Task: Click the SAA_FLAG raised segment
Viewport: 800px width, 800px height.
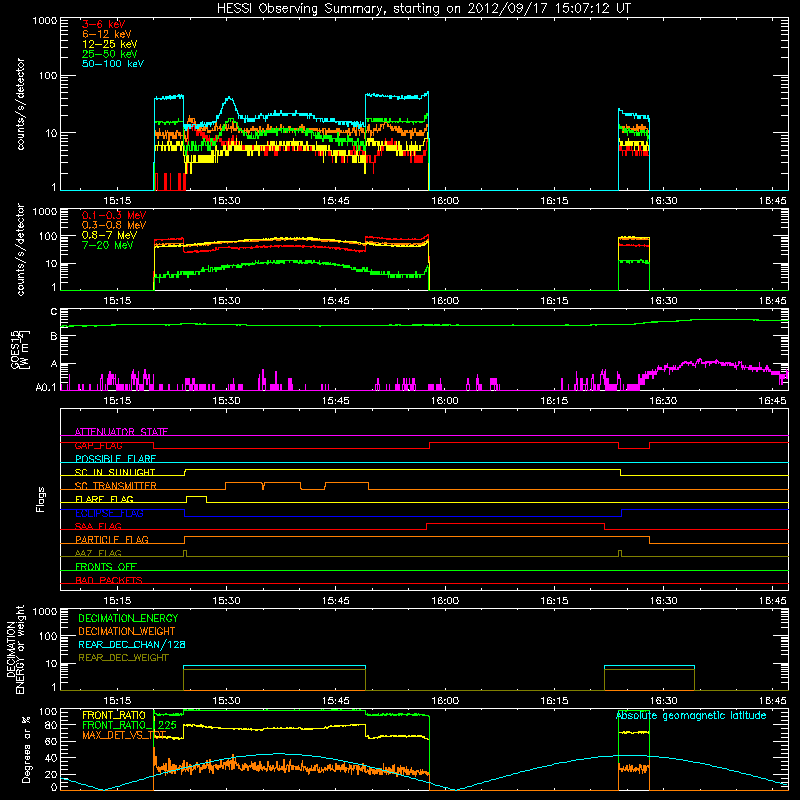Action: pos(515,523)
